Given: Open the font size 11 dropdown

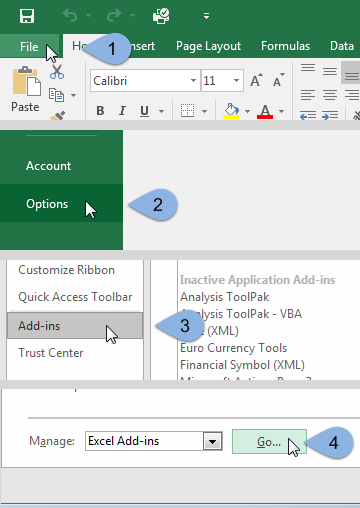Looking at the screenshot, I should 236,81.
